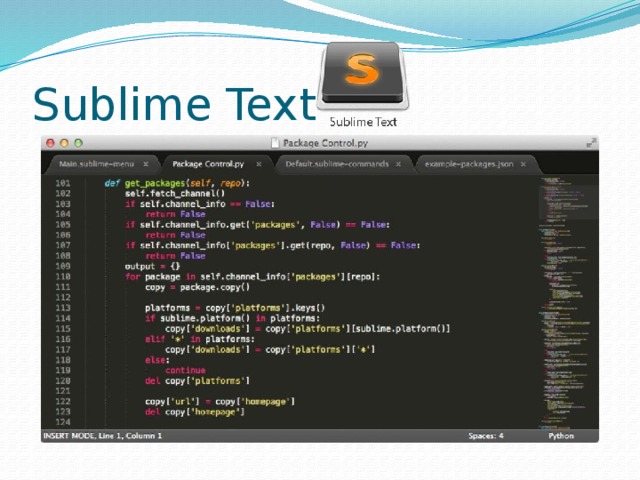640x480 pixels.
Task: Click the document icon beside Package Control.py title
Action: pyautogui.click(x=276, y=143)
